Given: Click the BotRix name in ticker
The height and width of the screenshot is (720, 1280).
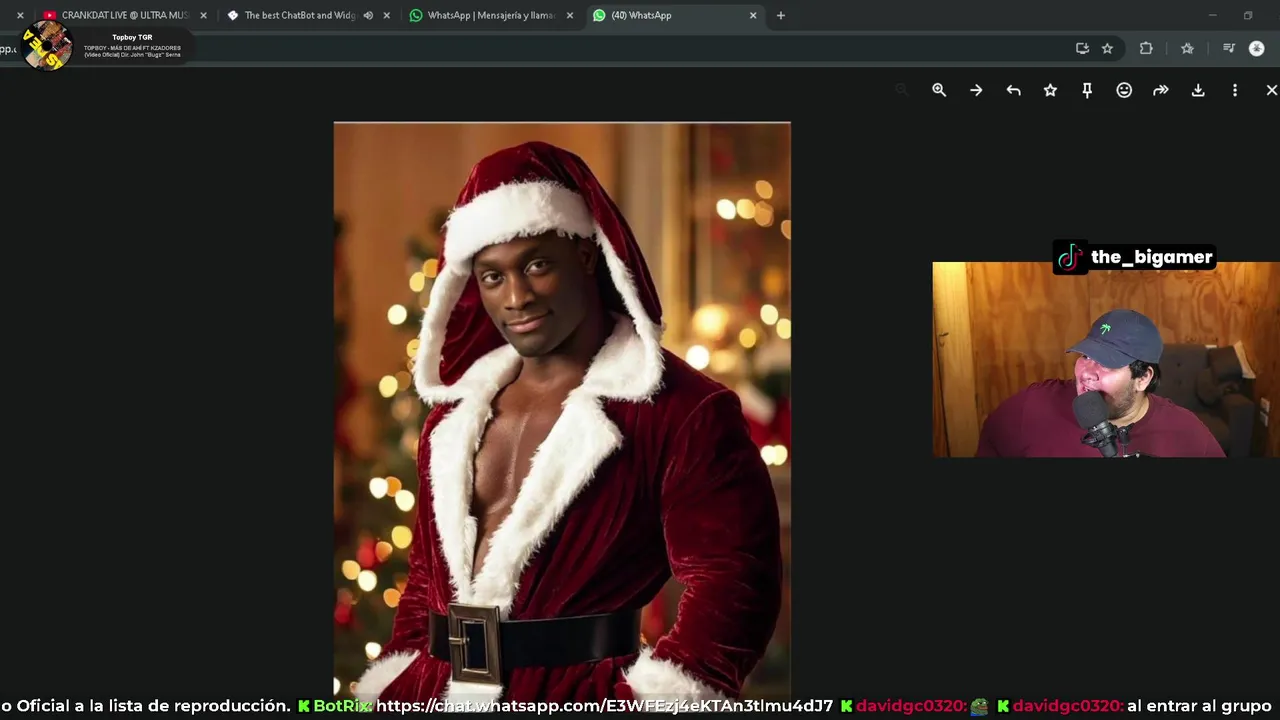Looking at the screenshot, I should [x=342, y=706].
